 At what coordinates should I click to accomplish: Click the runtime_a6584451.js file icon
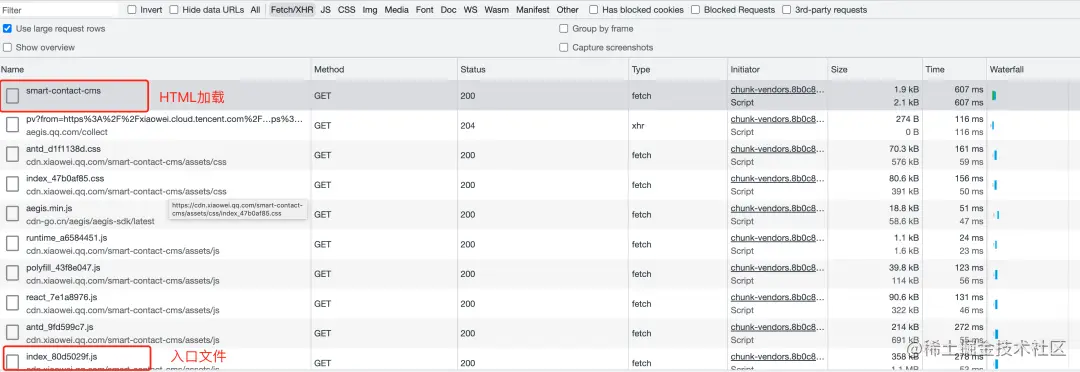pyautogui.click(x=12, y=244)
